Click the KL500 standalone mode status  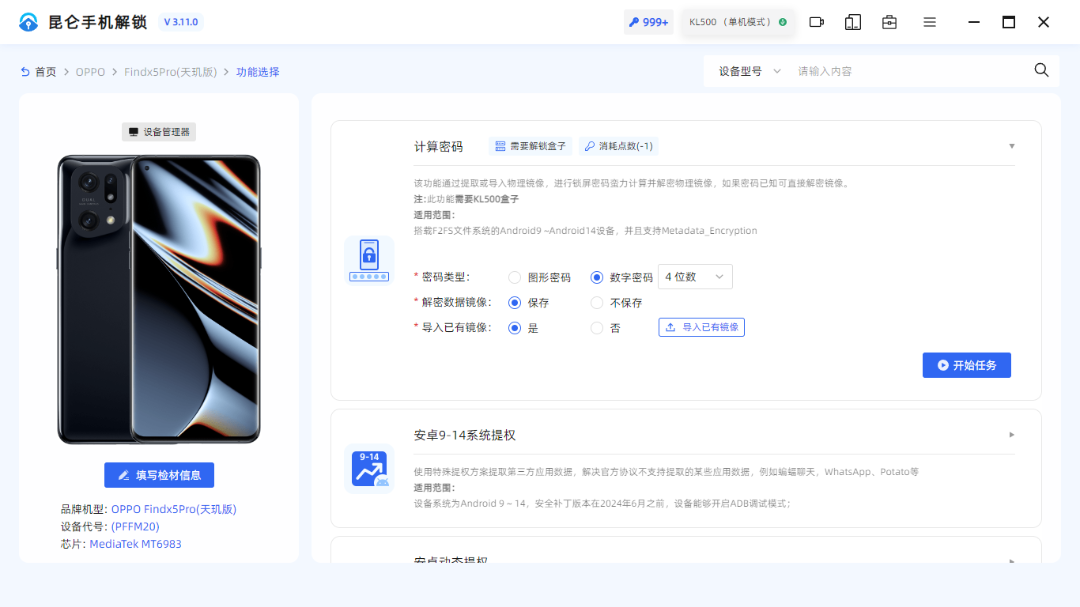click(x=738, y=22)
